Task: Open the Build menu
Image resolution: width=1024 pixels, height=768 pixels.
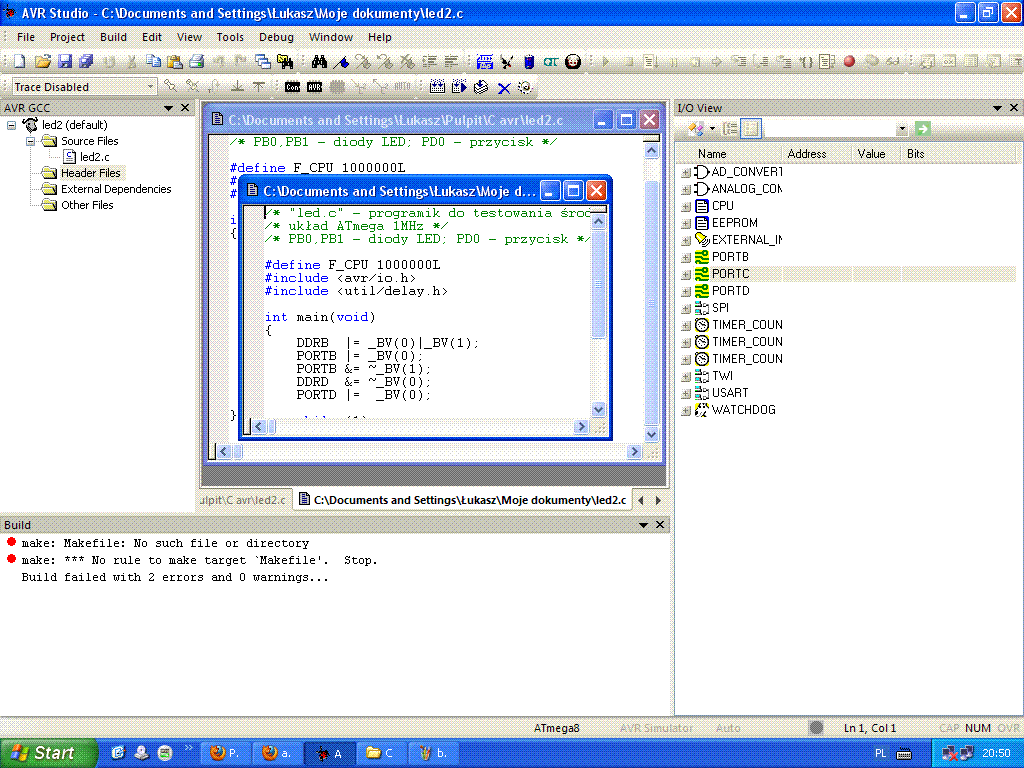Action: pyautogui.click(x=113, y=37)
